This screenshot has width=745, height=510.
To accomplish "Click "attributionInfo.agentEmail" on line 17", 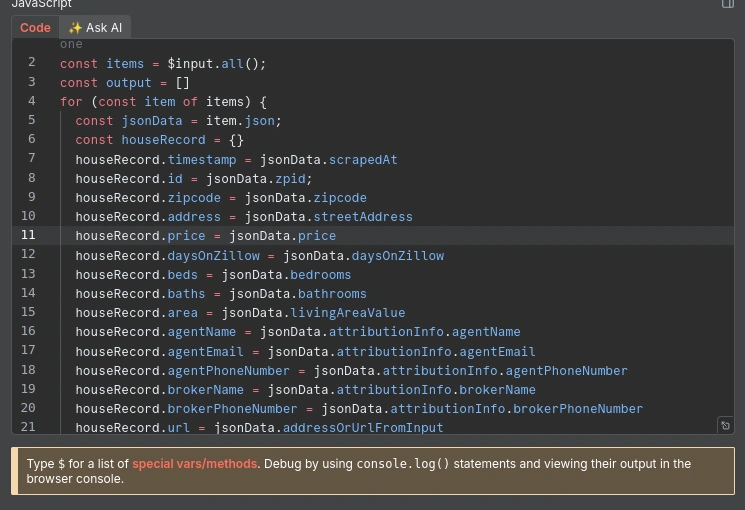I will coord(436,352).
